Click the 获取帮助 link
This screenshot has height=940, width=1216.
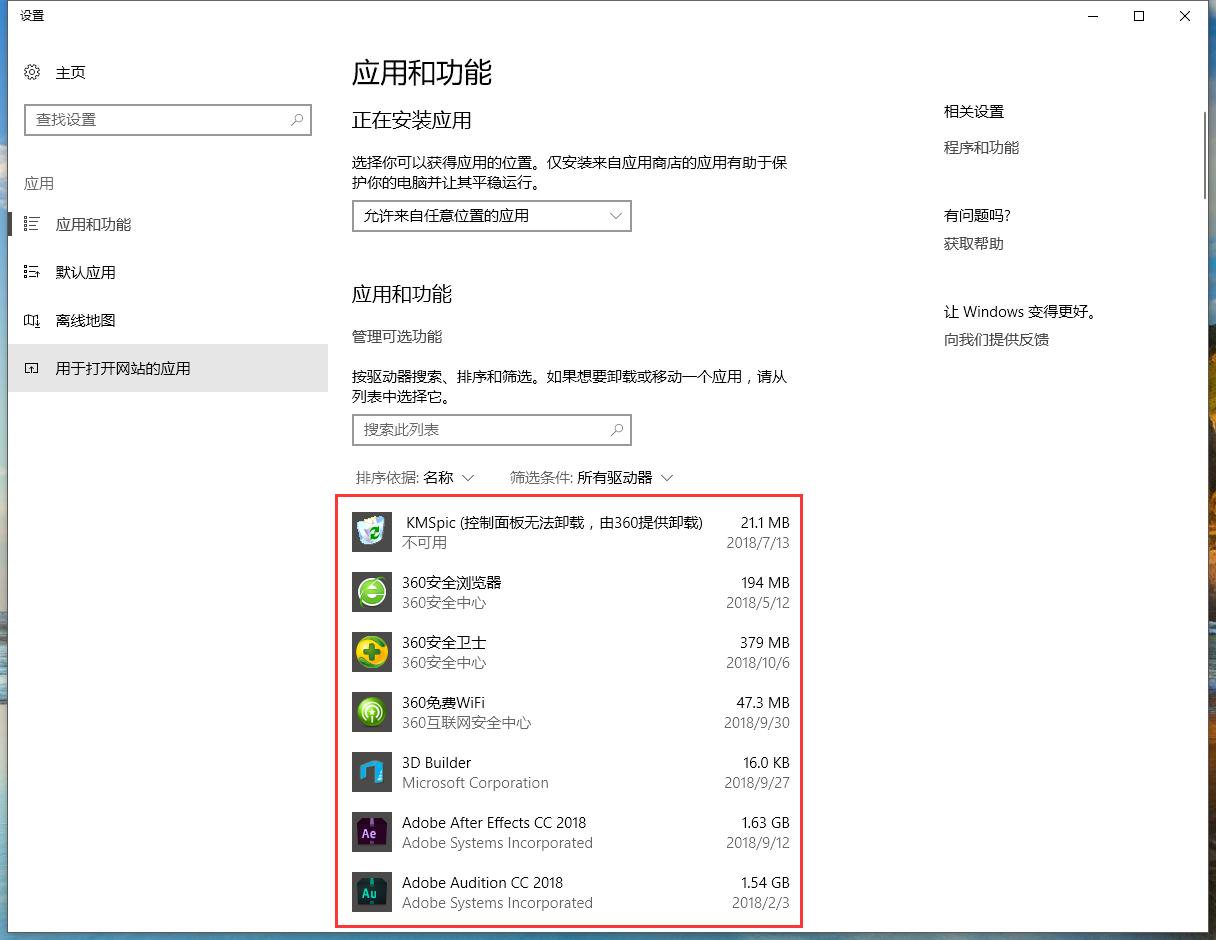click(973, 243)
